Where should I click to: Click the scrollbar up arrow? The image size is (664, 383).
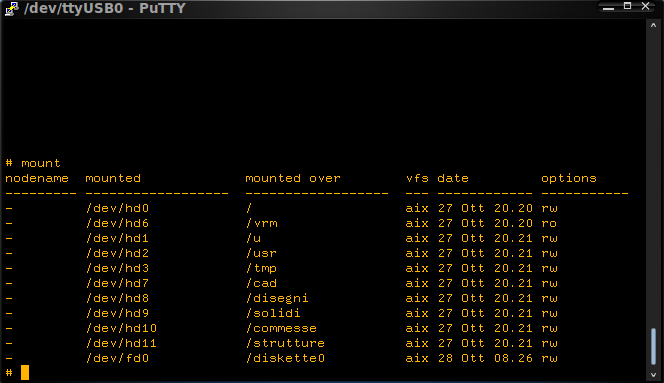tap(653, 25)
